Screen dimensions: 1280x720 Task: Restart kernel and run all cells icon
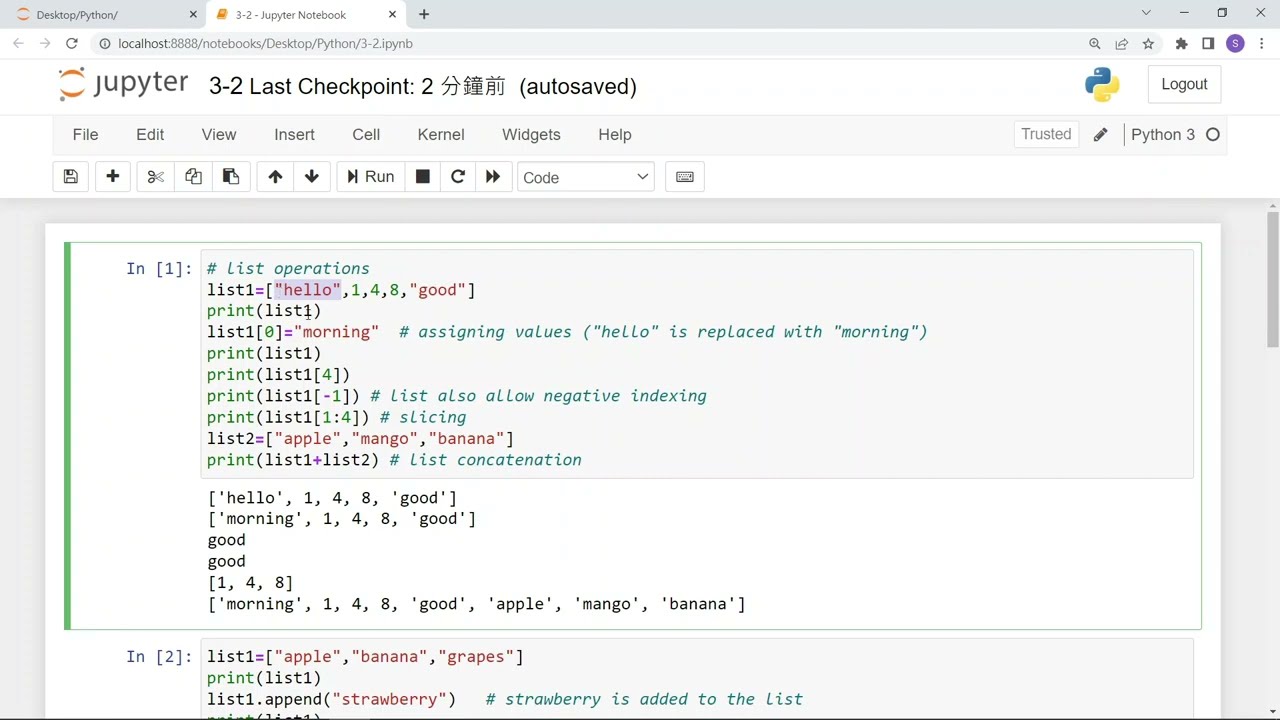pyautogui.click(x=493, y=177)
